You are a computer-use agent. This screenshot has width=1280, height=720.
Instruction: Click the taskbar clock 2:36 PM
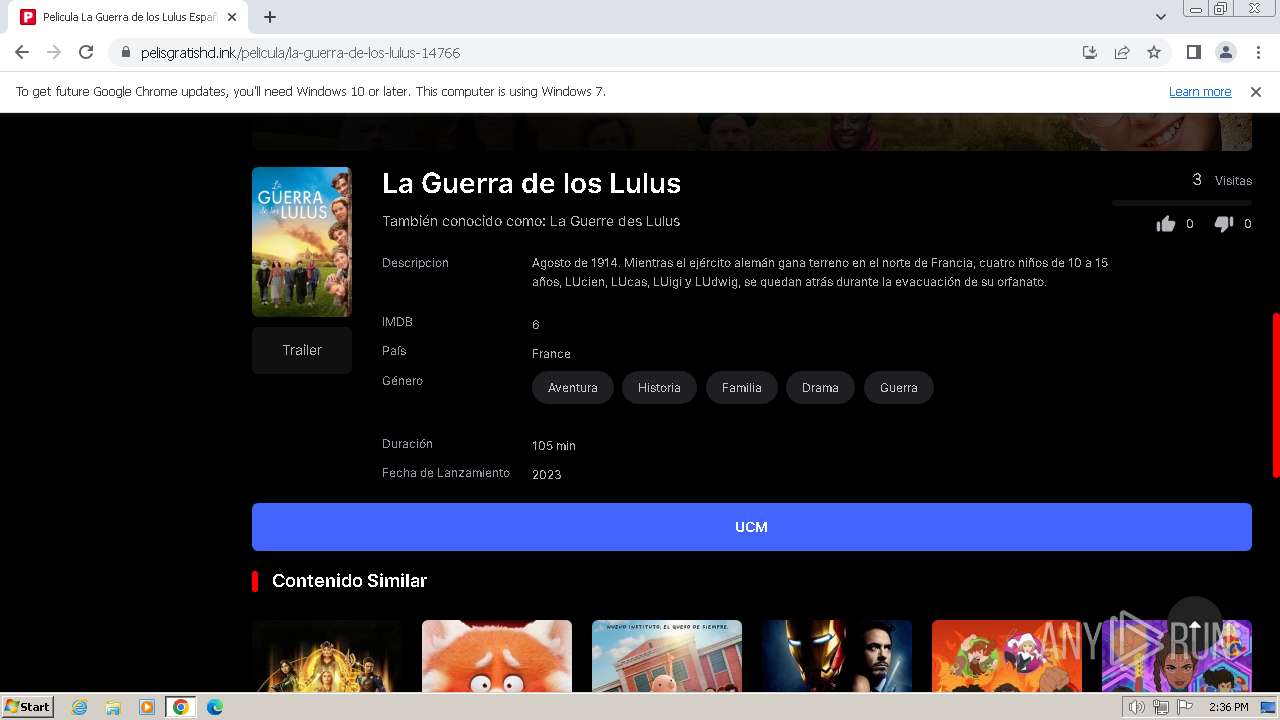point(1228,707)
